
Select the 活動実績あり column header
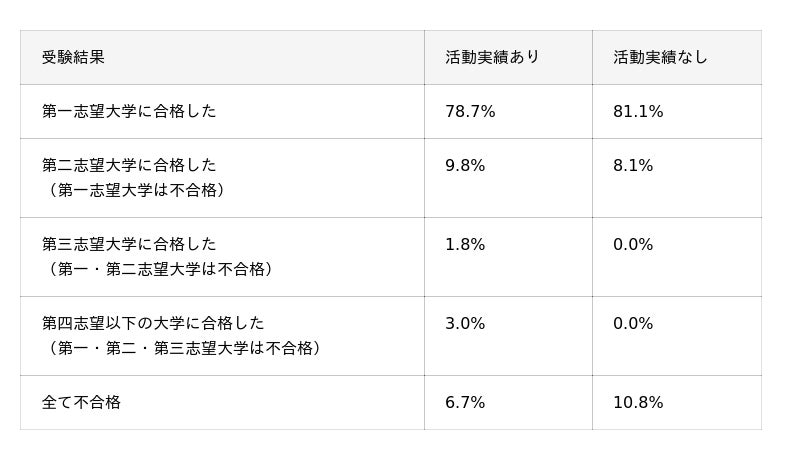point(492,57)
